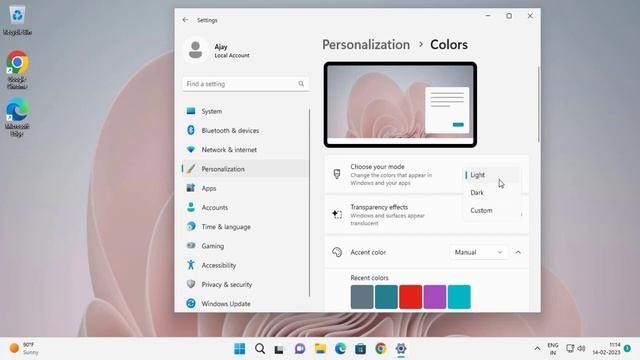Click the Settings gear on the taskbar
640x360 pixels.
[401, 349]
